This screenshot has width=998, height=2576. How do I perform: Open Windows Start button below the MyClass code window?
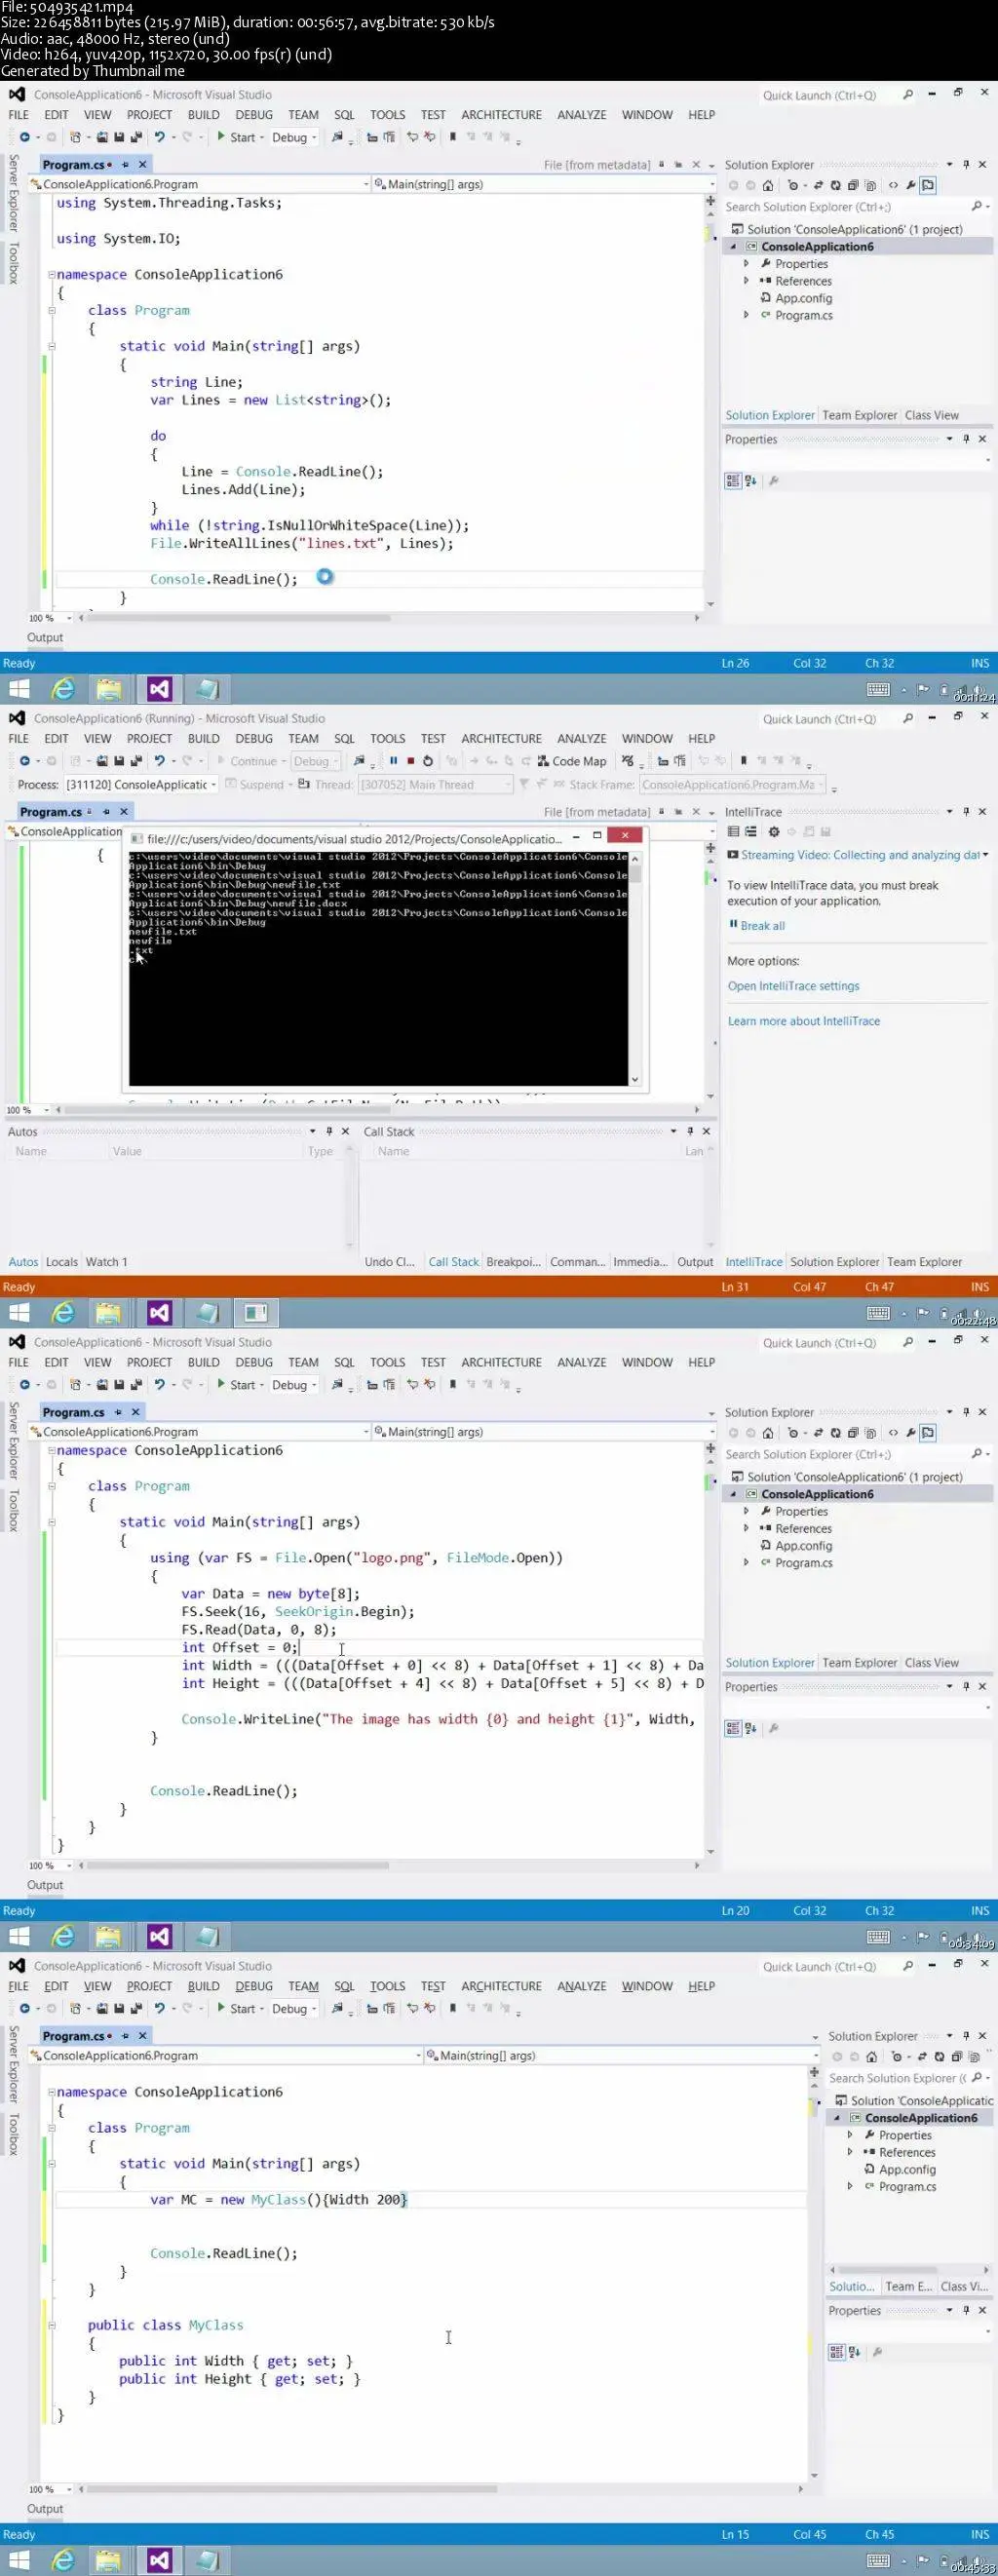[x=19, y=2560]
